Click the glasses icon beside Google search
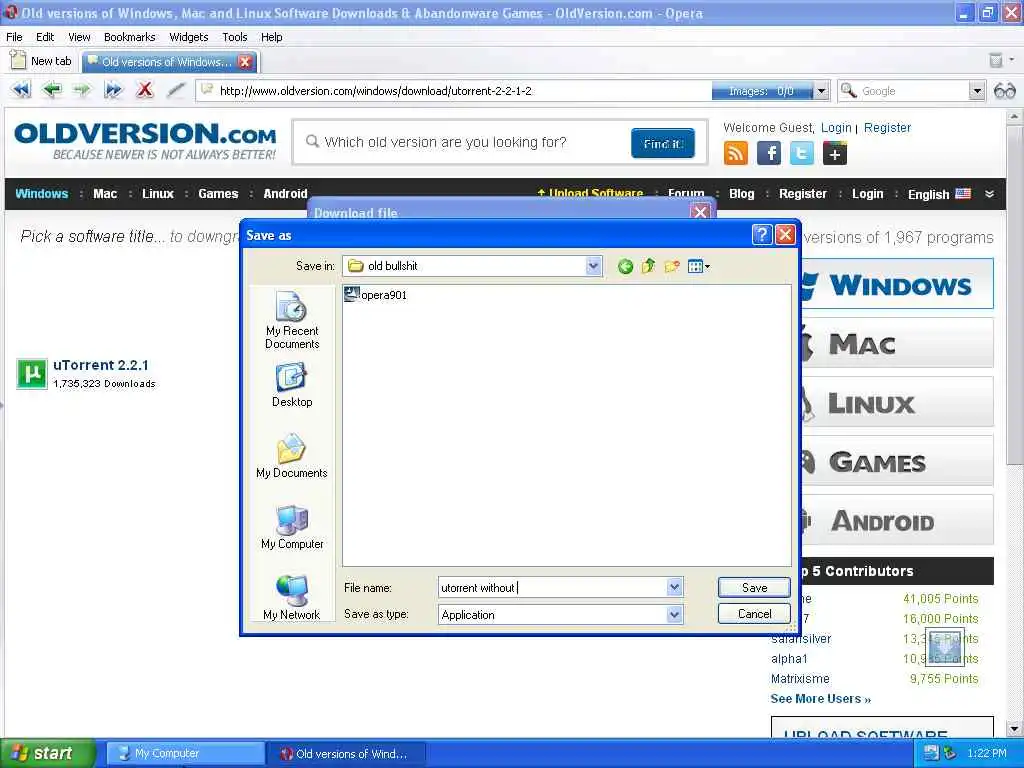 (1004, 91)
